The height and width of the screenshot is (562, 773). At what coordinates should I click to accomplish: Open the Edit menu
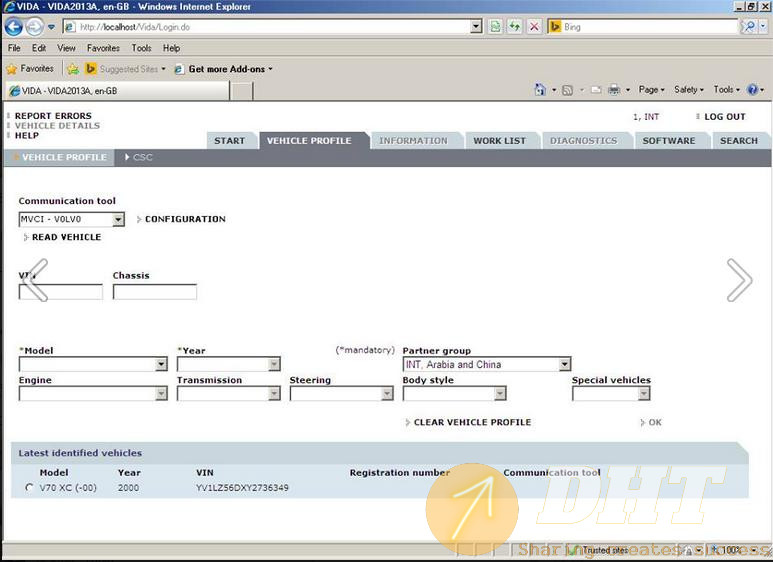(x=39, y=48)
